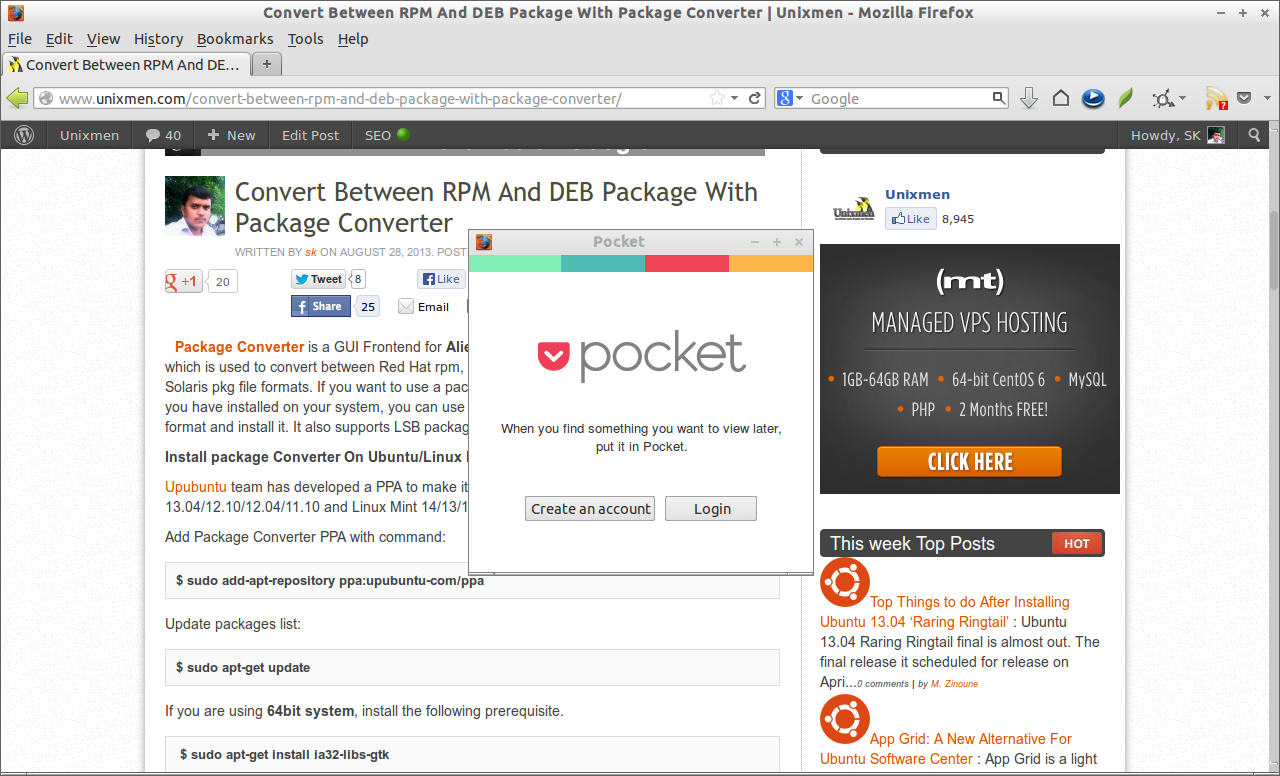The image size is (1280, 776).
Task: Click Edit Post in the admin bar
Action: (x=310, y=135)
